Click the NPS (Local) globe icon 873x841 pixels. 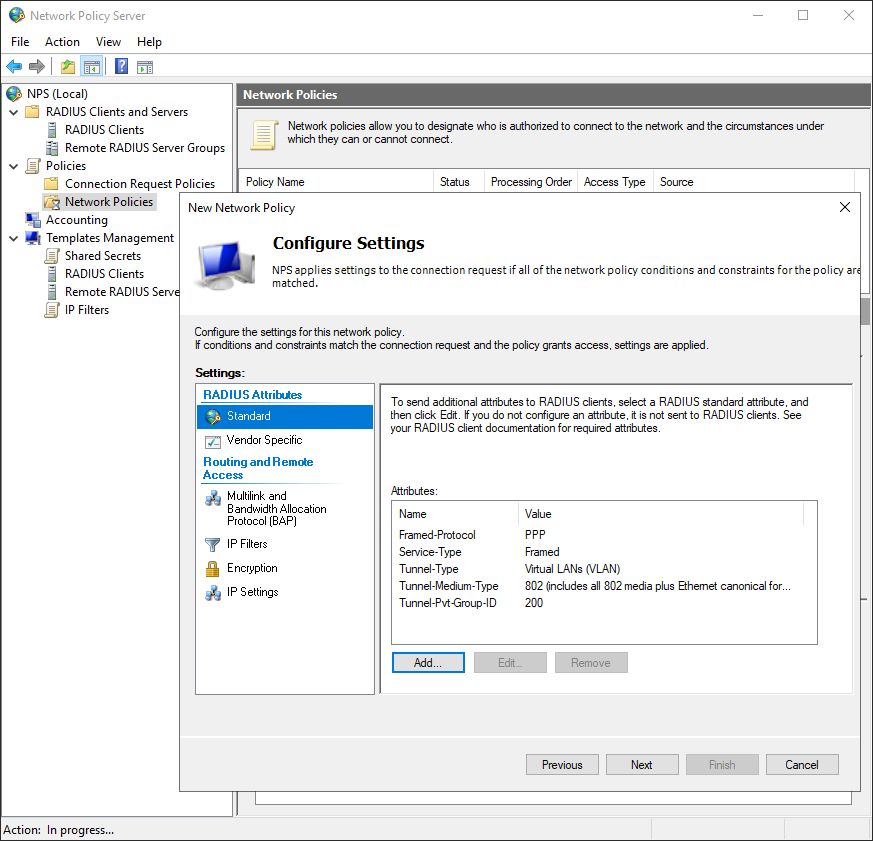pyautogui.click(x=14, y=94)
